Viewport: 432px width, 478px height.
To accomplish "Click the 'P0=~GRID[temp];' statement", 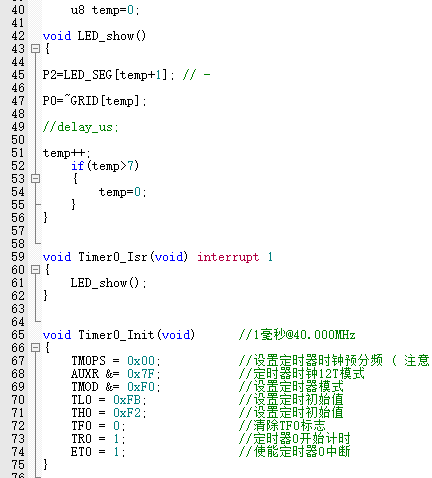I will point(94,101).
